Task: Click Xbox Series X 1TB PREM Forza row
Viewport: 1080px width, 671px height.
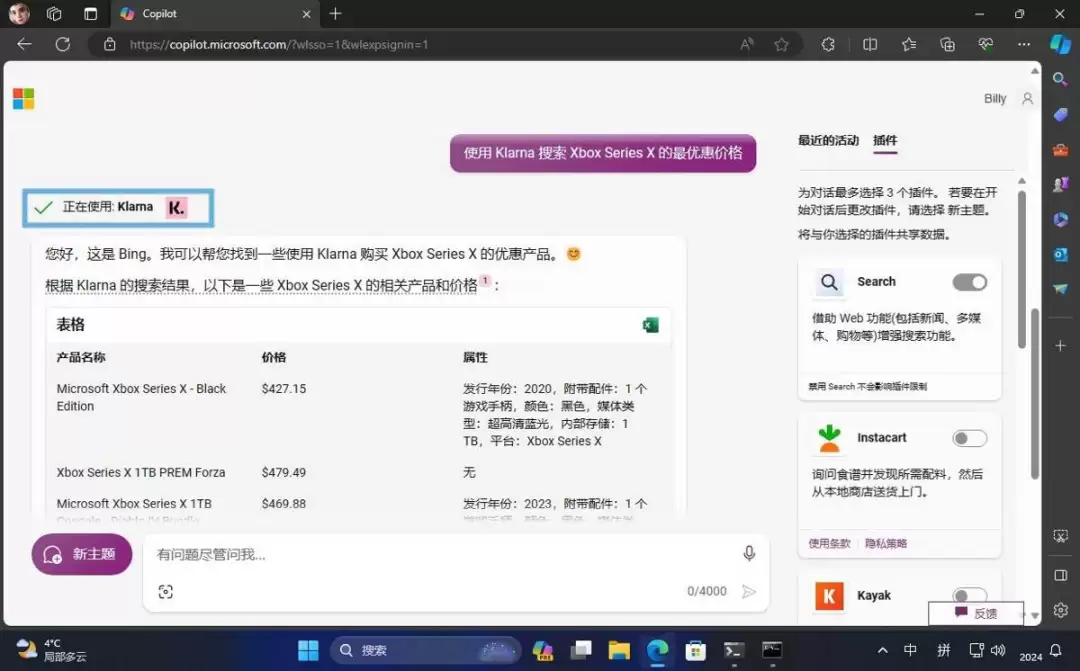Action: pos(358,473)
